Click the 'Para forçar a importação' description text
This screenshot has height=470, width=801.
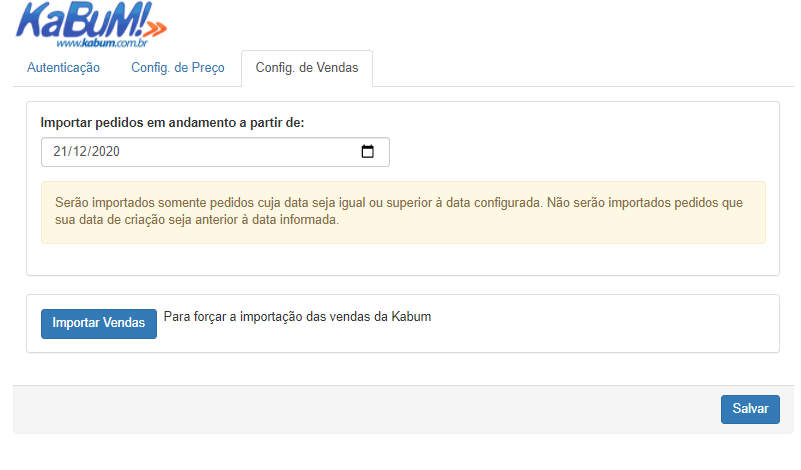pos(297,317)
